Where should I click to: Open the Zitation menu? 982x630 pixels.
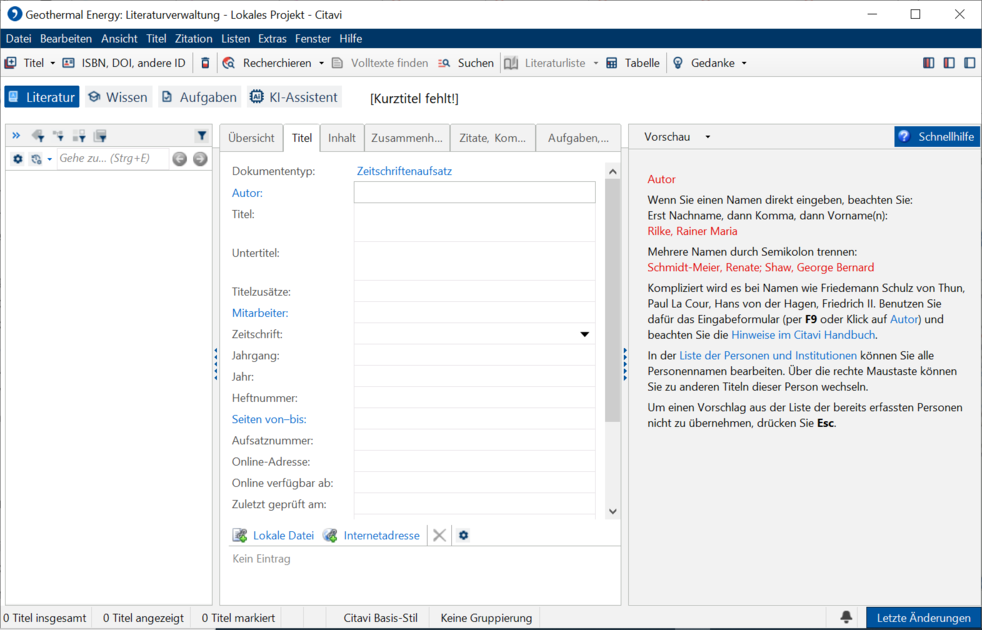194,39
